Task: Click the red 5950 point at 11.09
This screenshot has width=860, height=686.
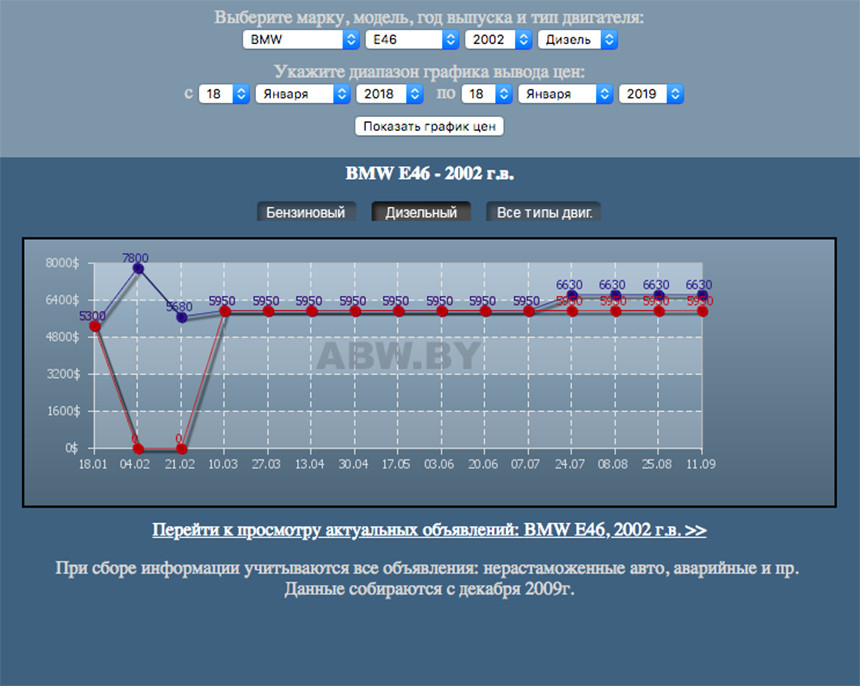Action: coord(703,311)
